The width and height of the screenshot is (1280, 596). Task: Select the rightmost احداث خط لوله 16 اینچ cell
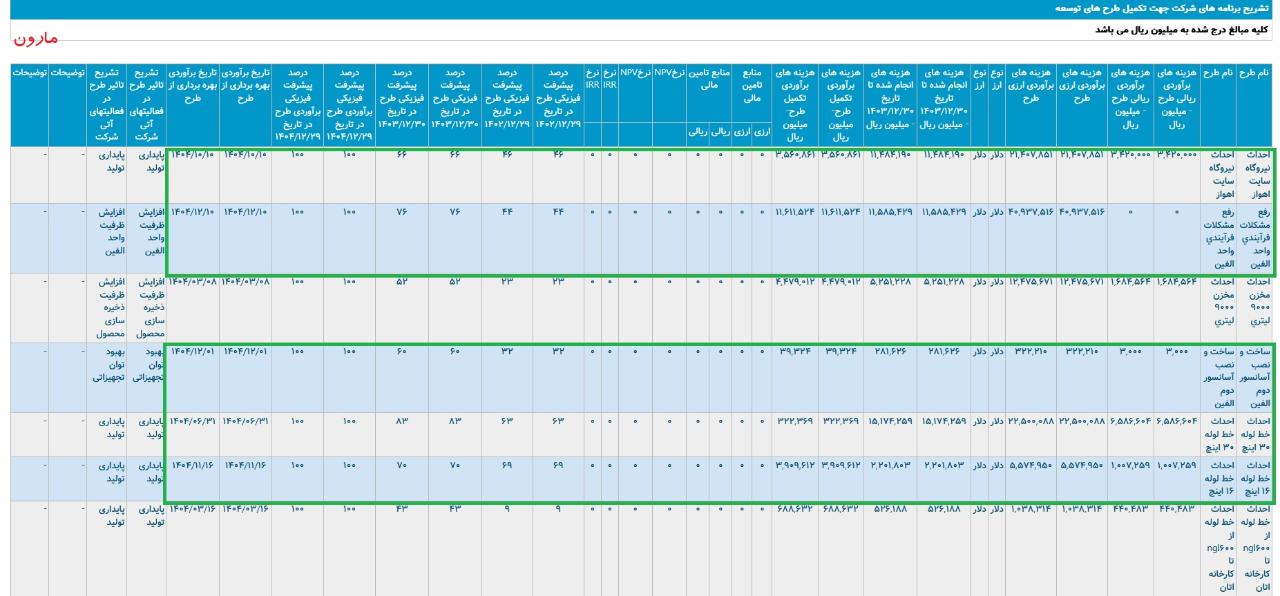point(1256,478)
